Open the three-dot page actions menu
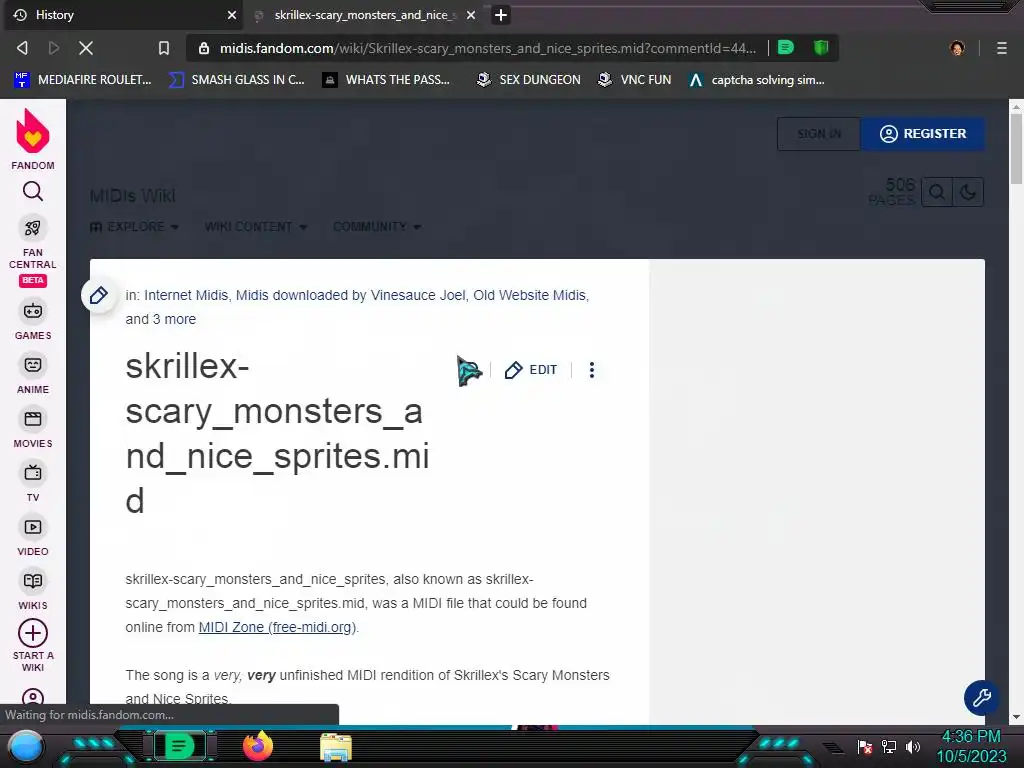This screenshot has width=1024, height=768. click(592, 370)
